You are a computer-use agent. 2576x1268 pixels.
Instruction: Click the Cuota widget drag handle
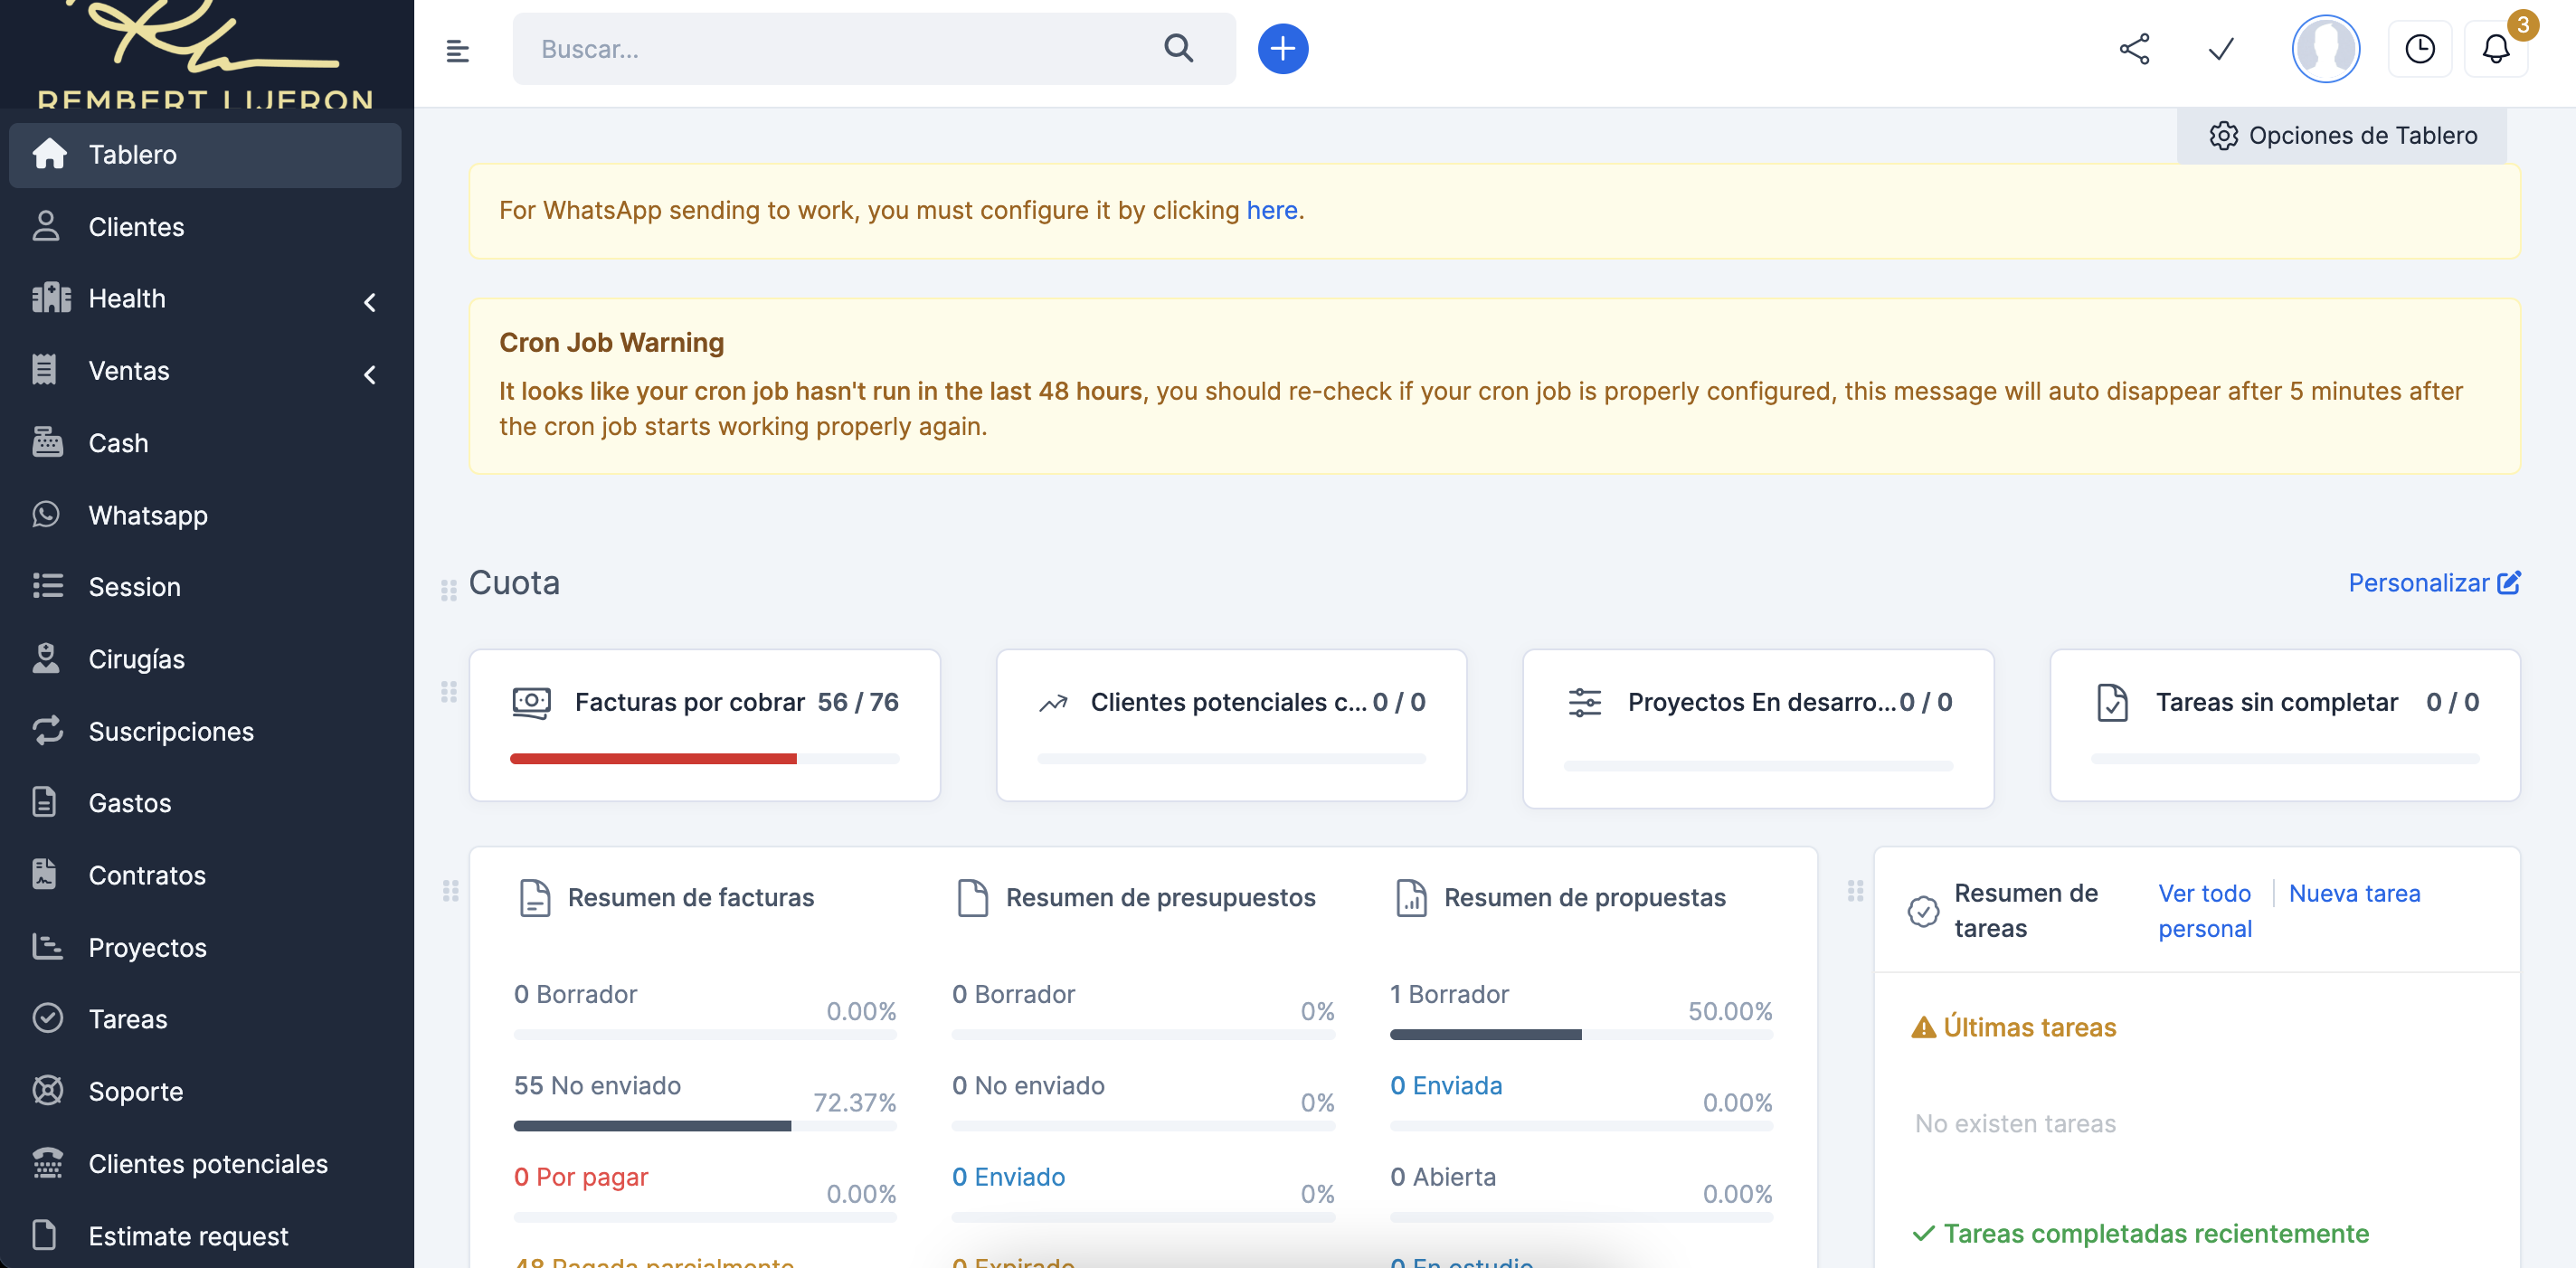[x=449, y=590]
